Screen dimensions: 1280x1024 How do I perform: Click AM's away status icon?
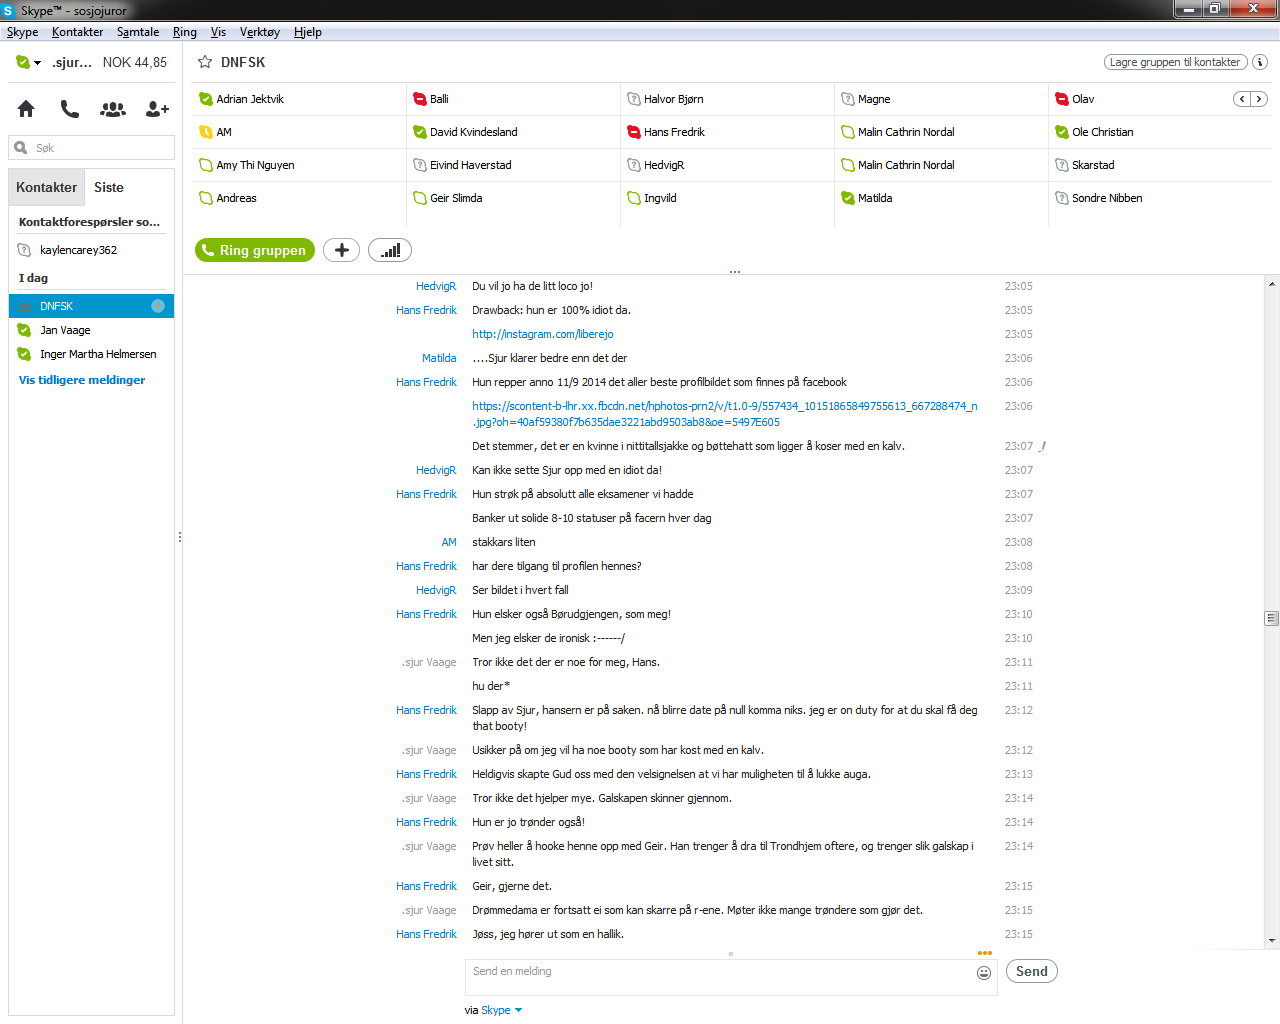(206, 132)
